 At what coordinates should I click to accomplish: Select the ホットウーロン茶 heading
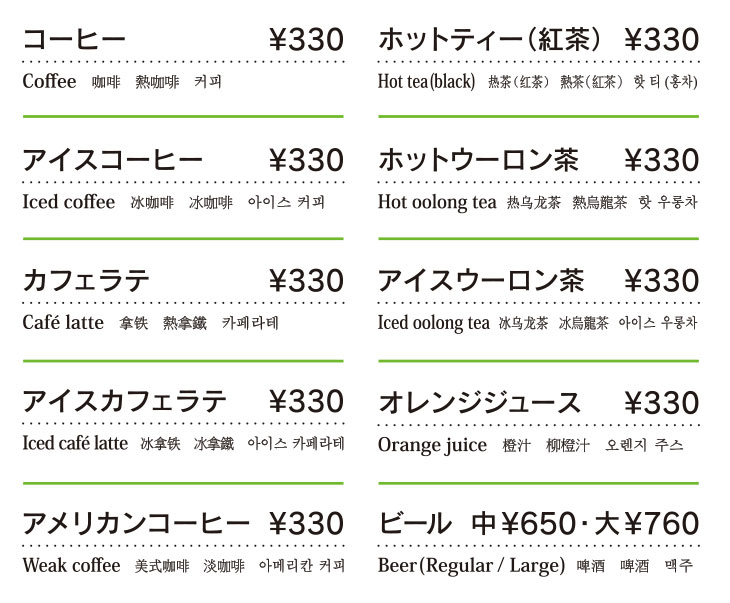(479, 160)
